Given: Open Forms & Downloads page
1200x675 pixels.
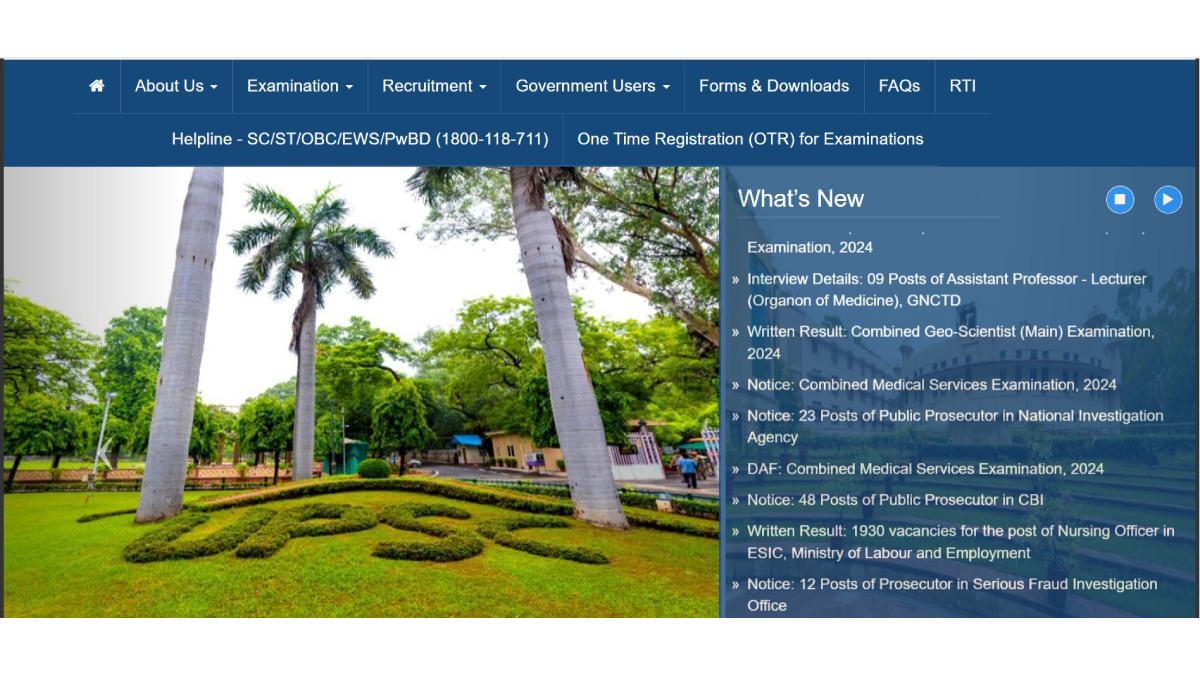Looking at the screenshot, I should (773, 86).
